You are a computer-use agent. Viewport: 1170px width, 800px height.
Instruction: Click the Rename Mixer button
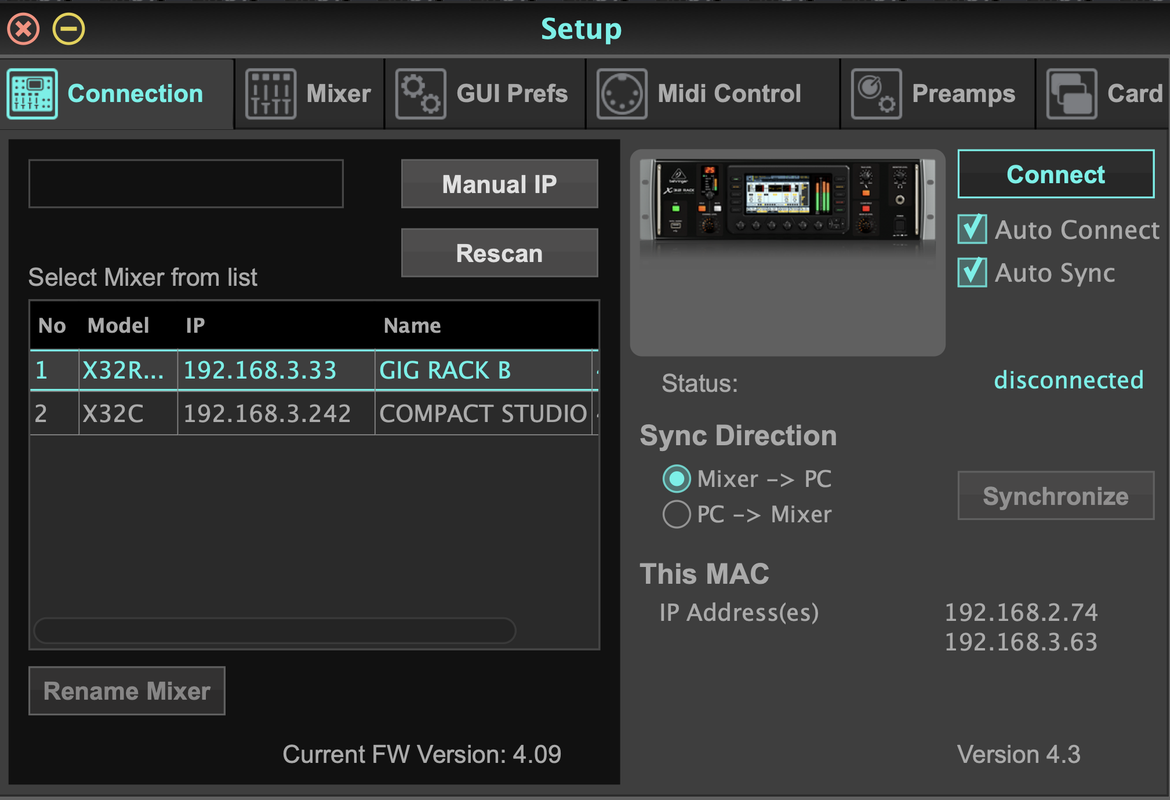[127, 691]
